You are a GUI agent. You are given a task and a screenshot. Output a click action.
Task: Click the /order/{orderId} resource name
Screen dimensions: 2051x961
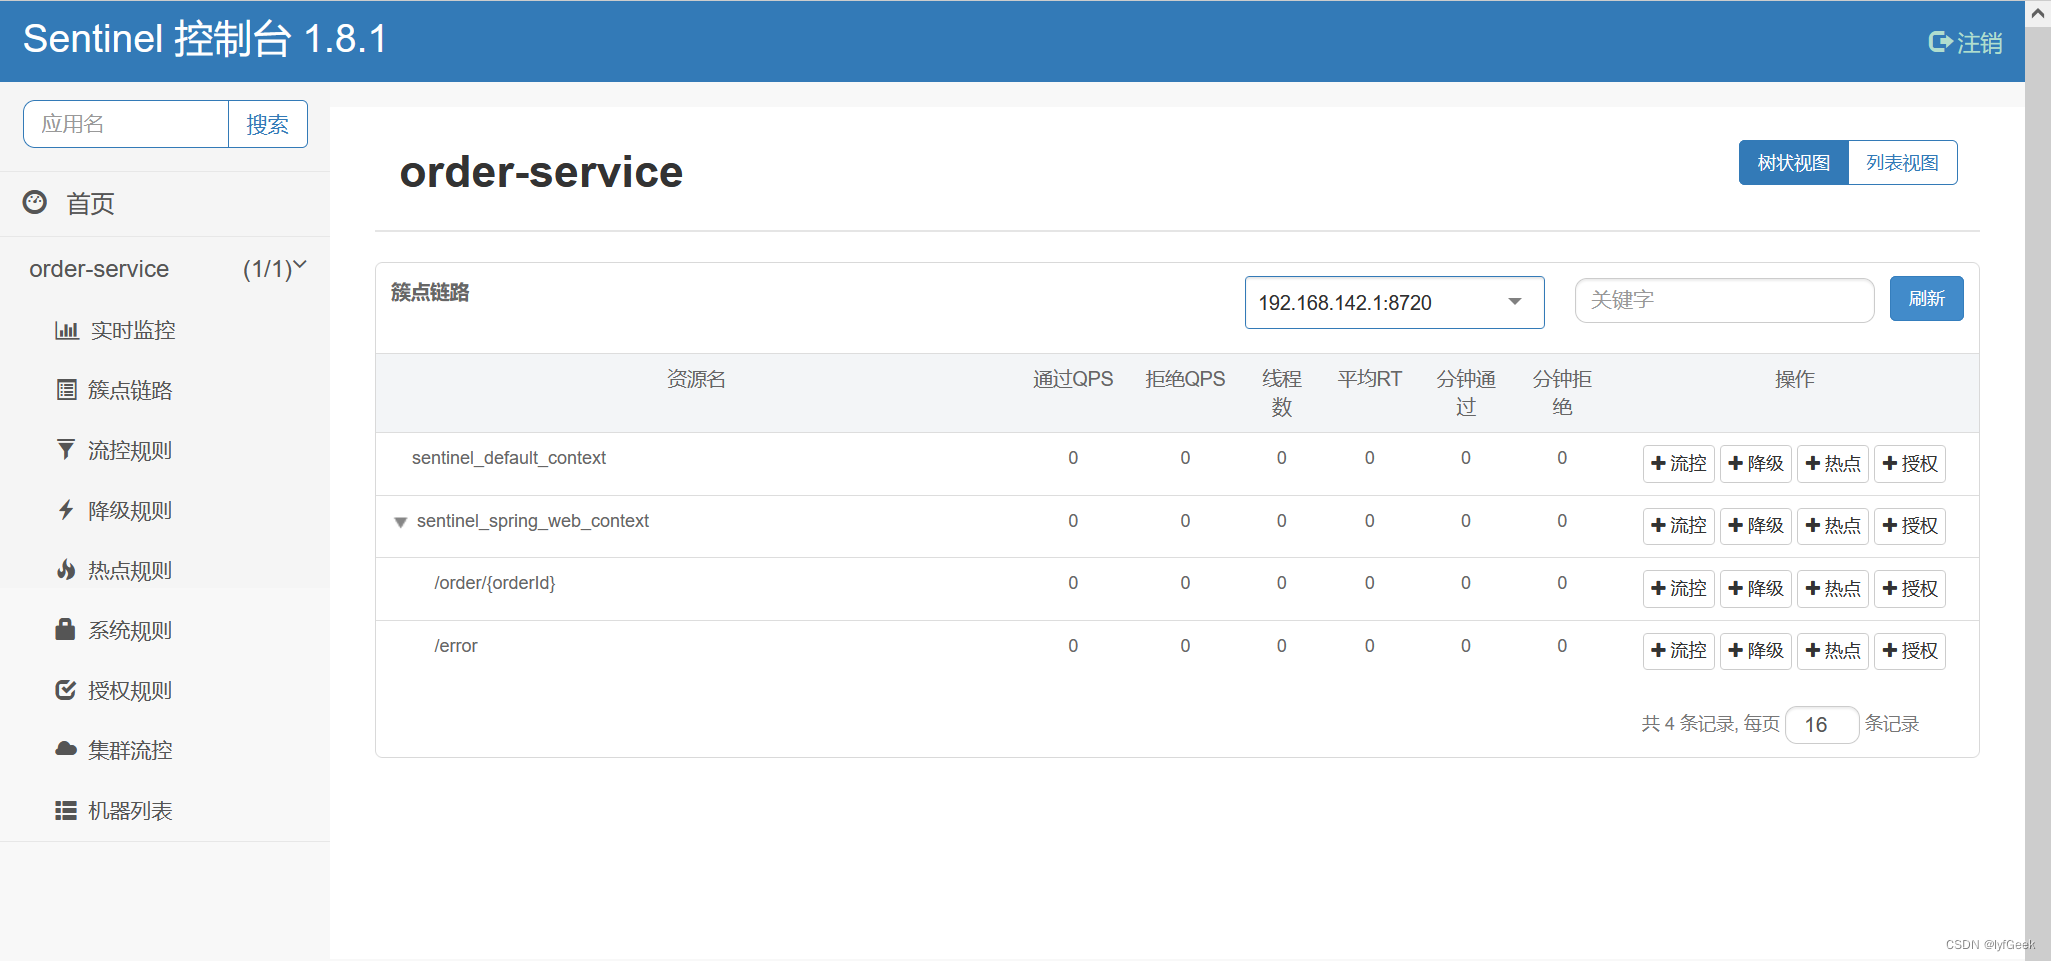[x=494, y=583]
